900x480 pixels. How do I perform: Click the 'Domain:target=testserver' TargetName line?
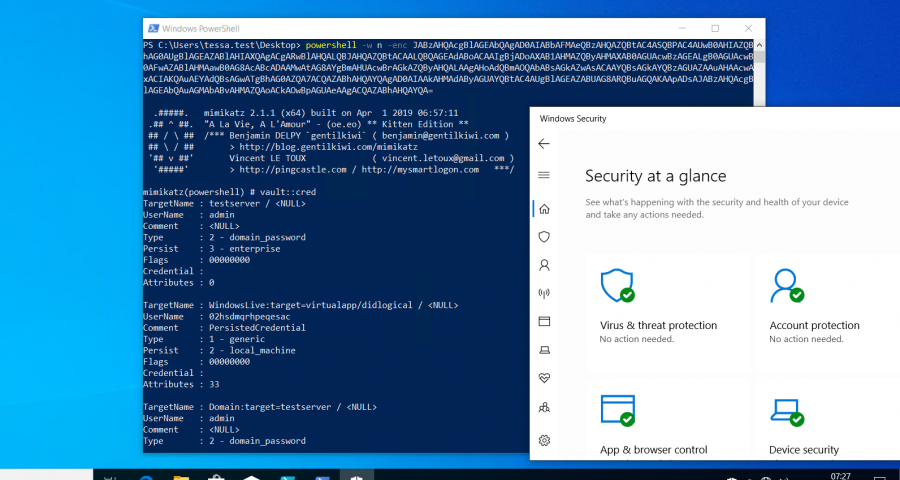tap(260, 407)
